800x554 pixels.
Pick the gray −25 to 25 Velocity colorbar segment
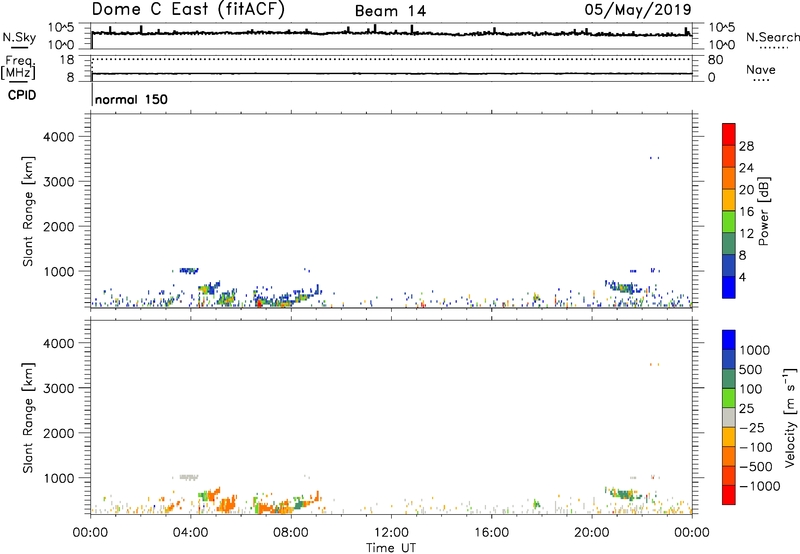pyautogui.click(x=729, y=417)
